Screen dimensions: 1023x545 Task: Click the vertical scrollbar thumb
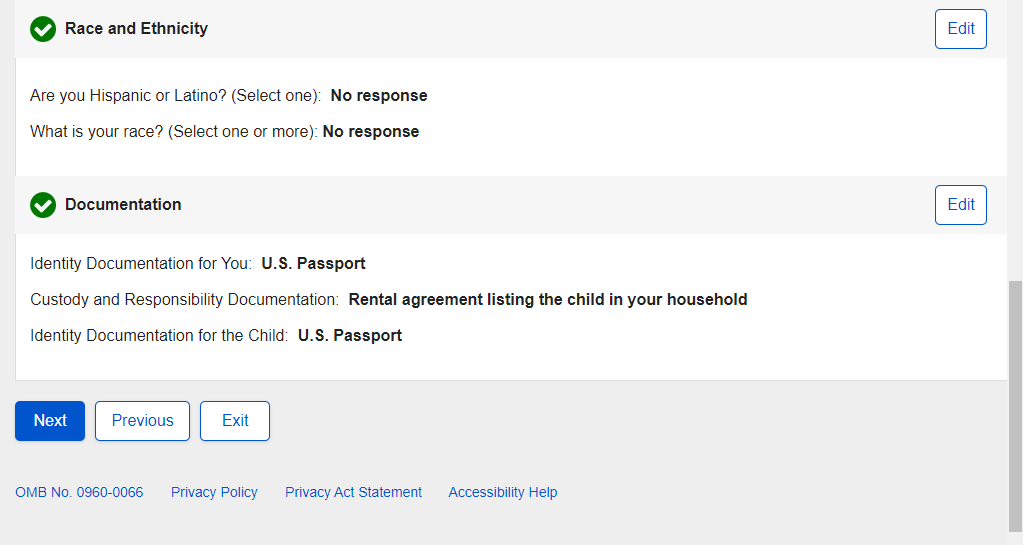(1015, 400)
